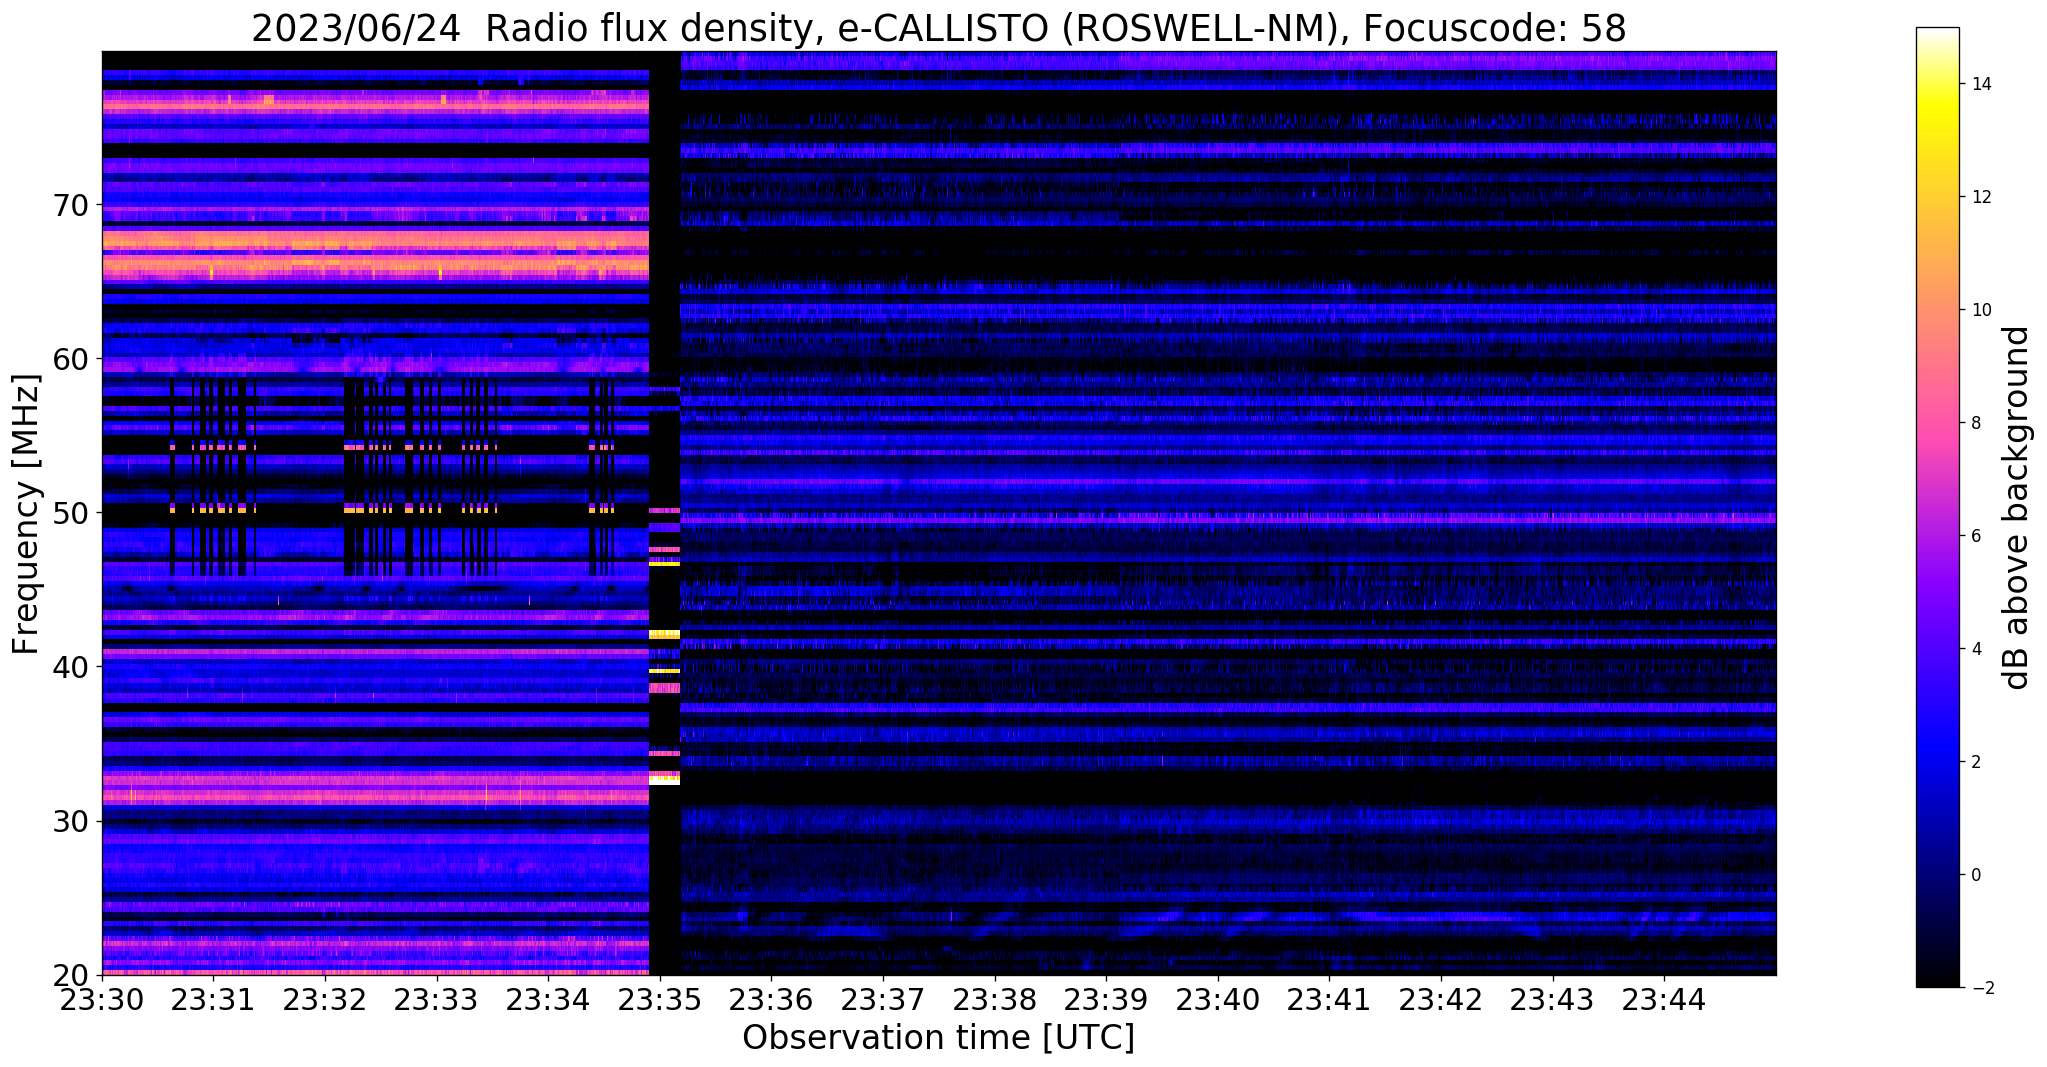
Task: Click the colorbar tick label 4
Action: 1975,649
